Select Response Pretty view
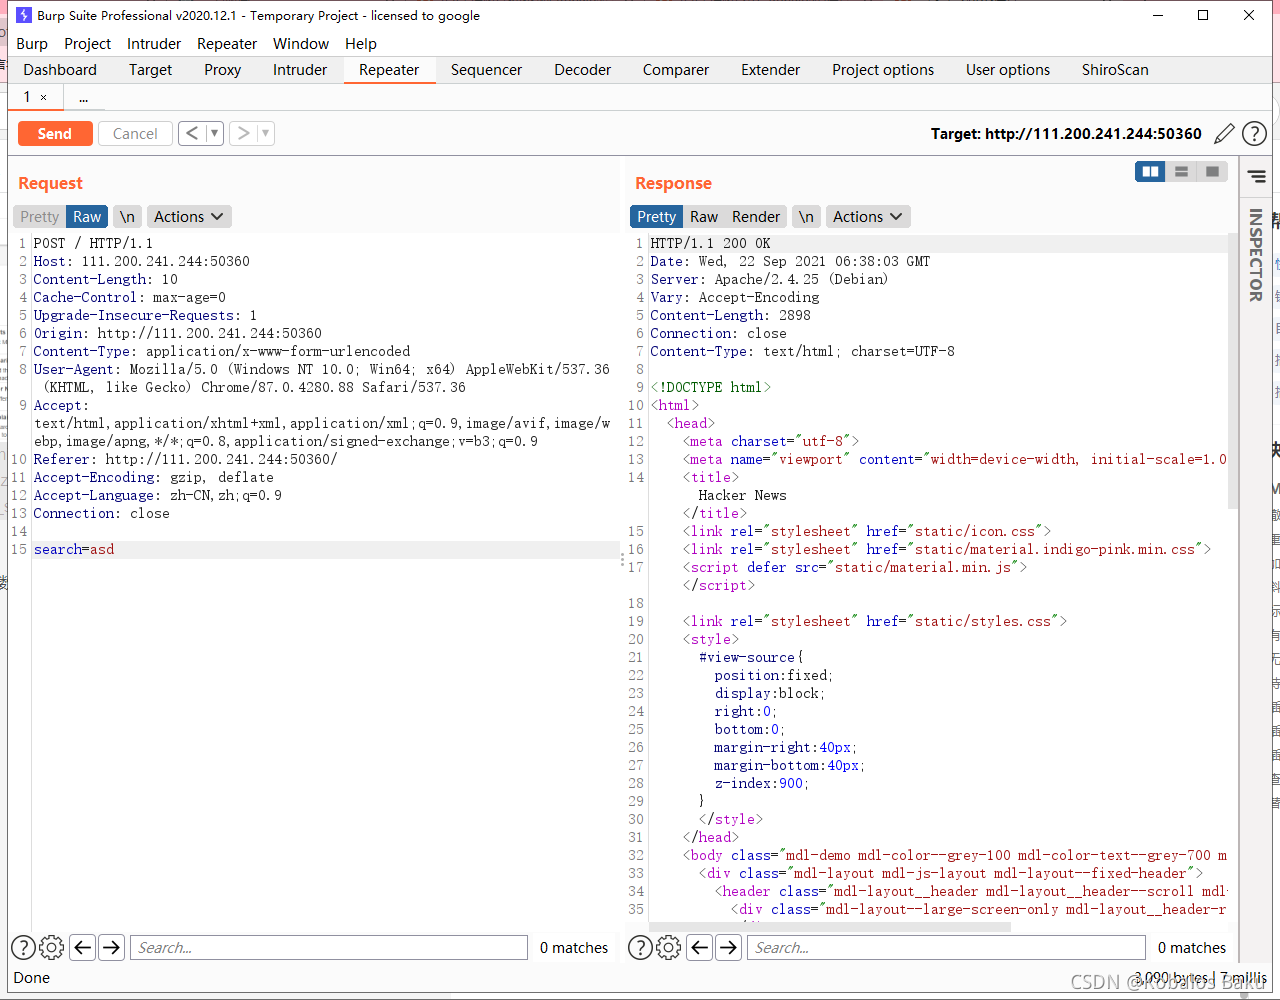The height and width of the screenshot is (1000, 1280). pos(656,217)
